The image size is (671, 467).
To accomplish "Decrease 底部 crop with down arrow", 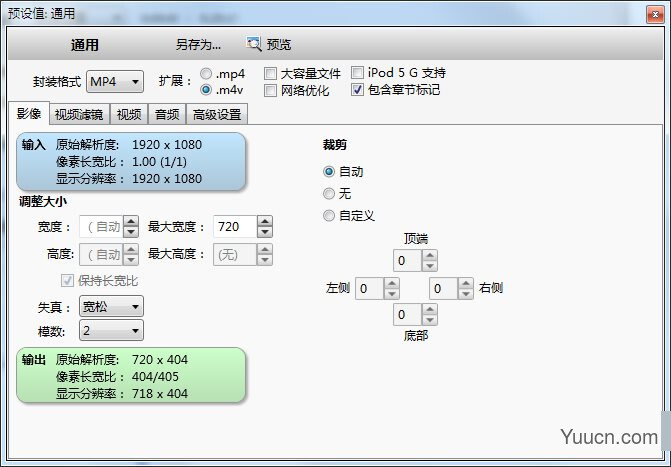I will (x=430, y=320).
